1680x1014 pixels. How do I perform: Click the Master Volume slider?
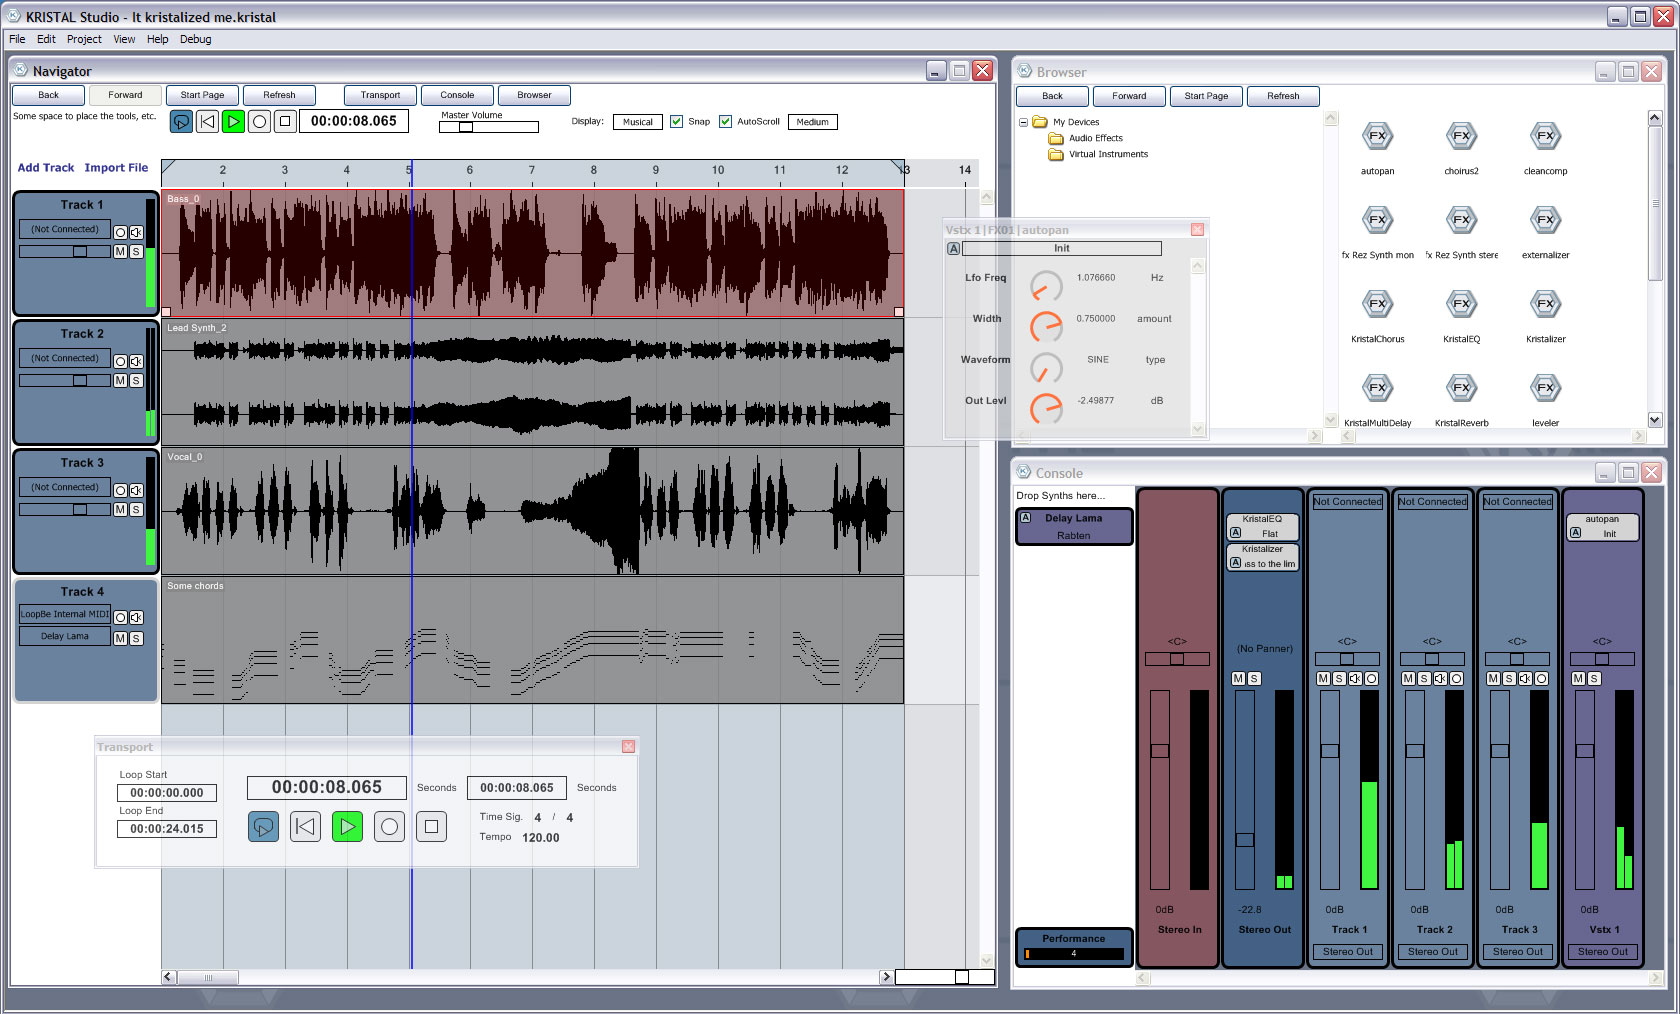(489, 127)
